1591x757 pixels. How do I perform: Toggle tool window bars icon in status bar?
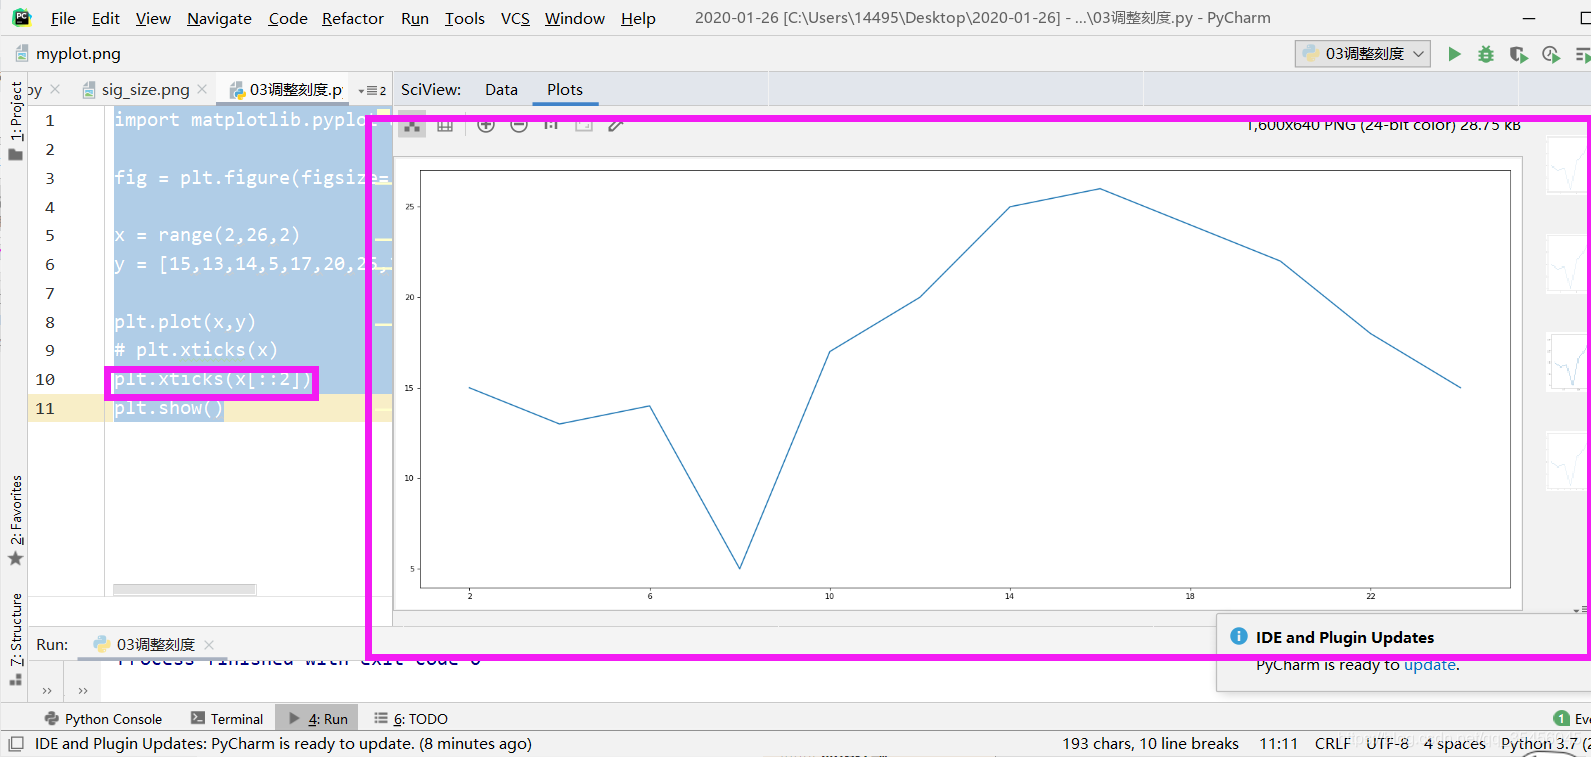tap(15, 744)
